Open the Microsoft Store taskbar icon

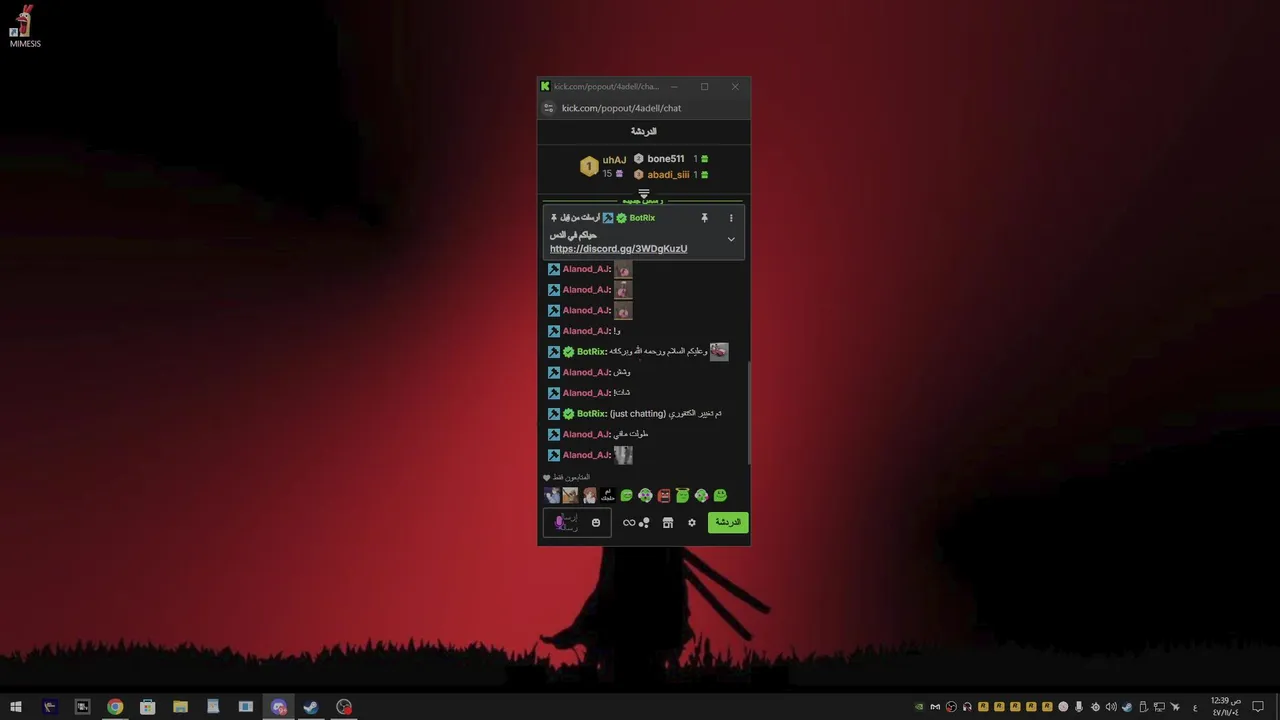pyautogui.click(x=147, y=707)
